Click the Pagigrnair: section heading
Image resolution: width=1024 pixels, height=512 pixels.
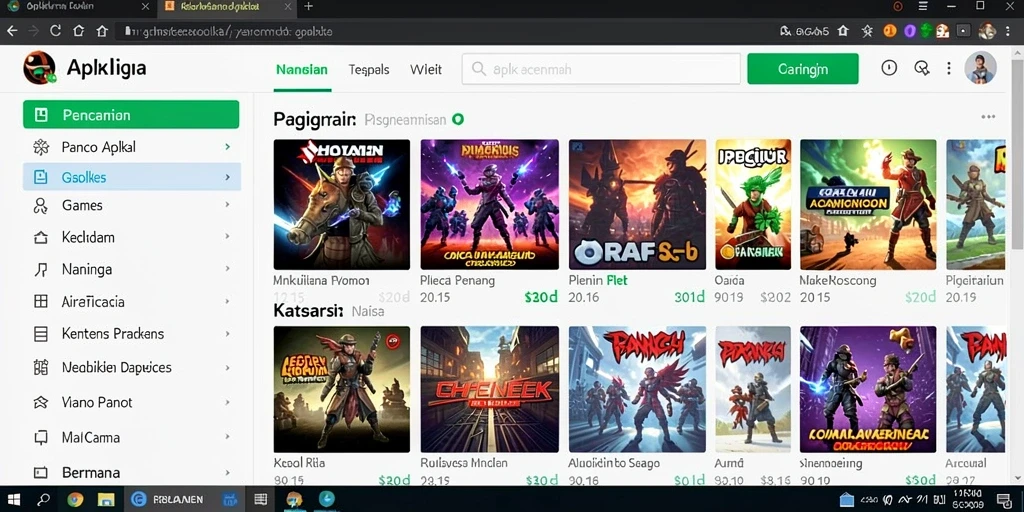[315, 120]
